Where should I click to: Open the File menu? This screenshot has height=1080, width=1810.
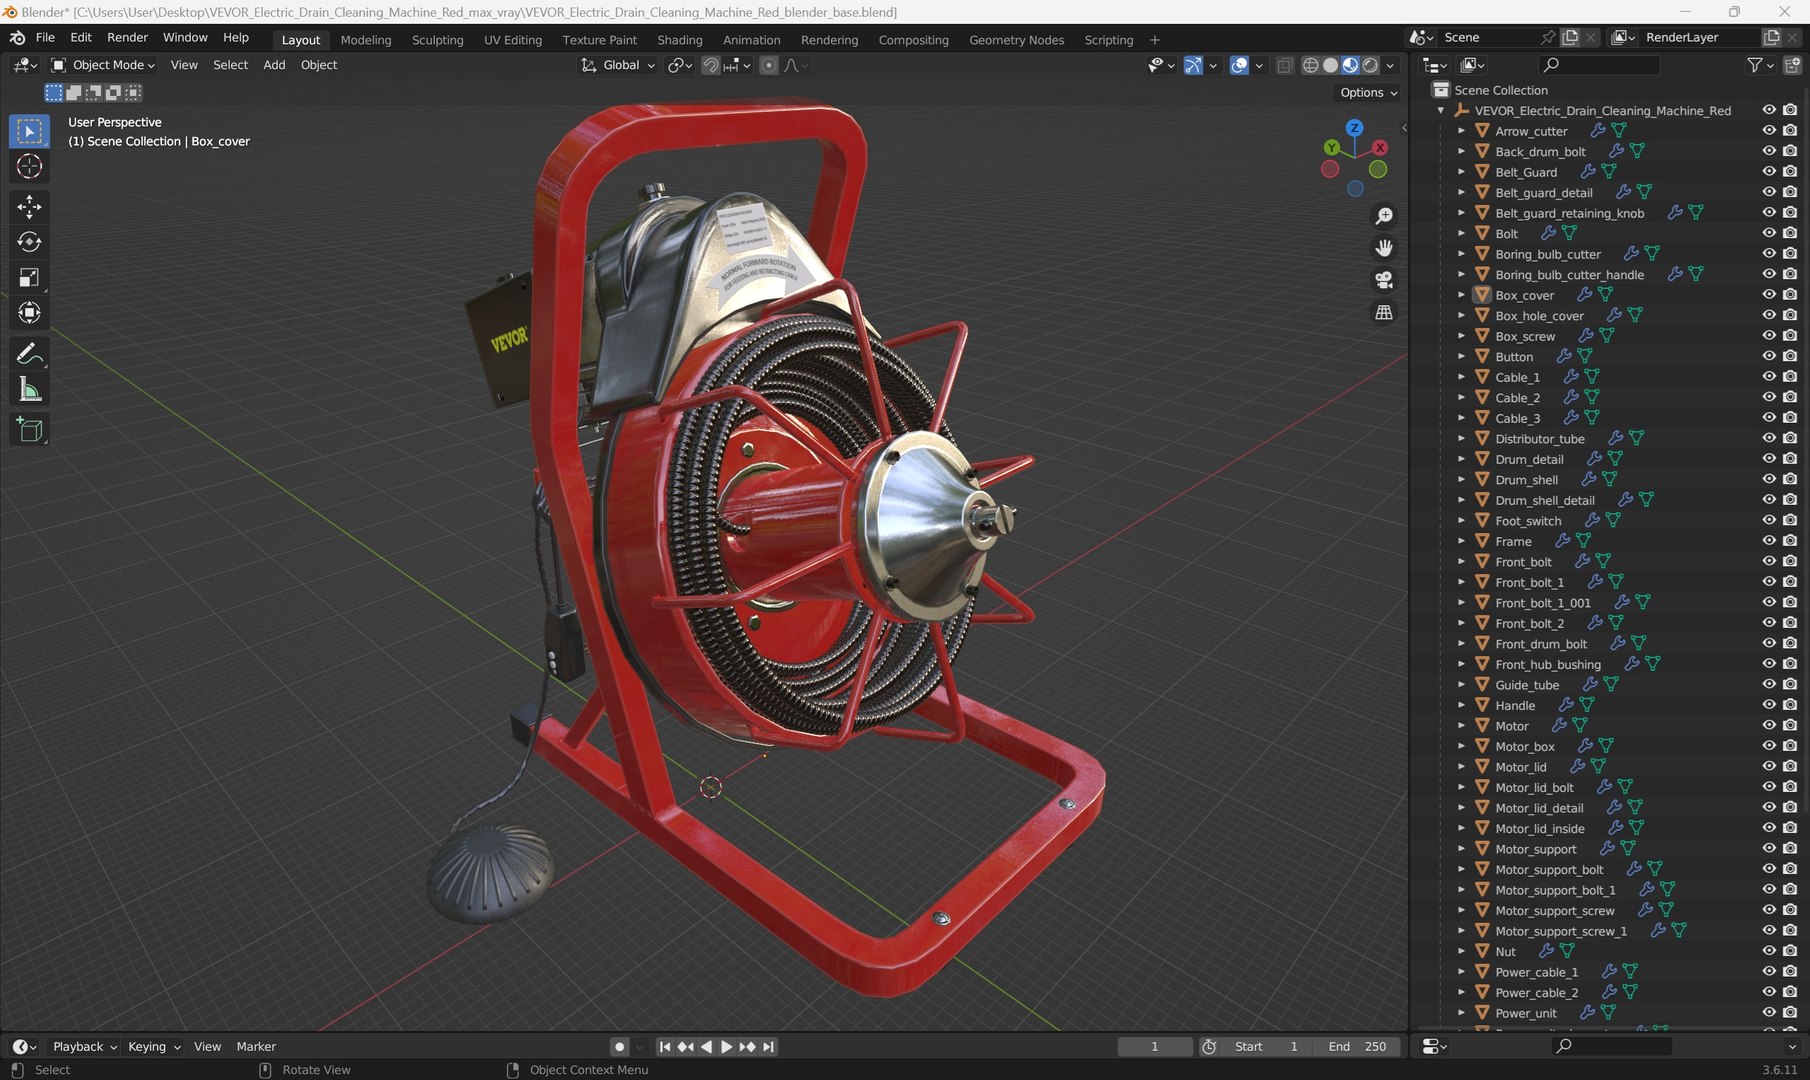45,38
